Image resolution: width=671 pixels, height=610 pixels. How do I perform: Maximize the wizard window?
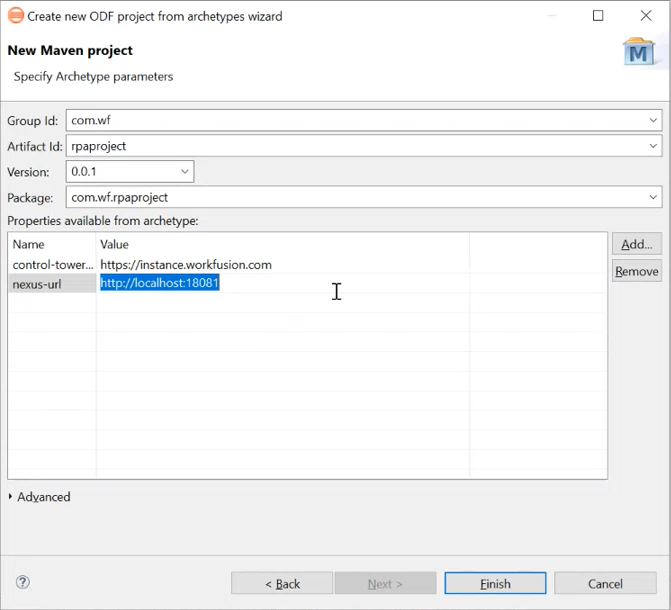[598, 16]
